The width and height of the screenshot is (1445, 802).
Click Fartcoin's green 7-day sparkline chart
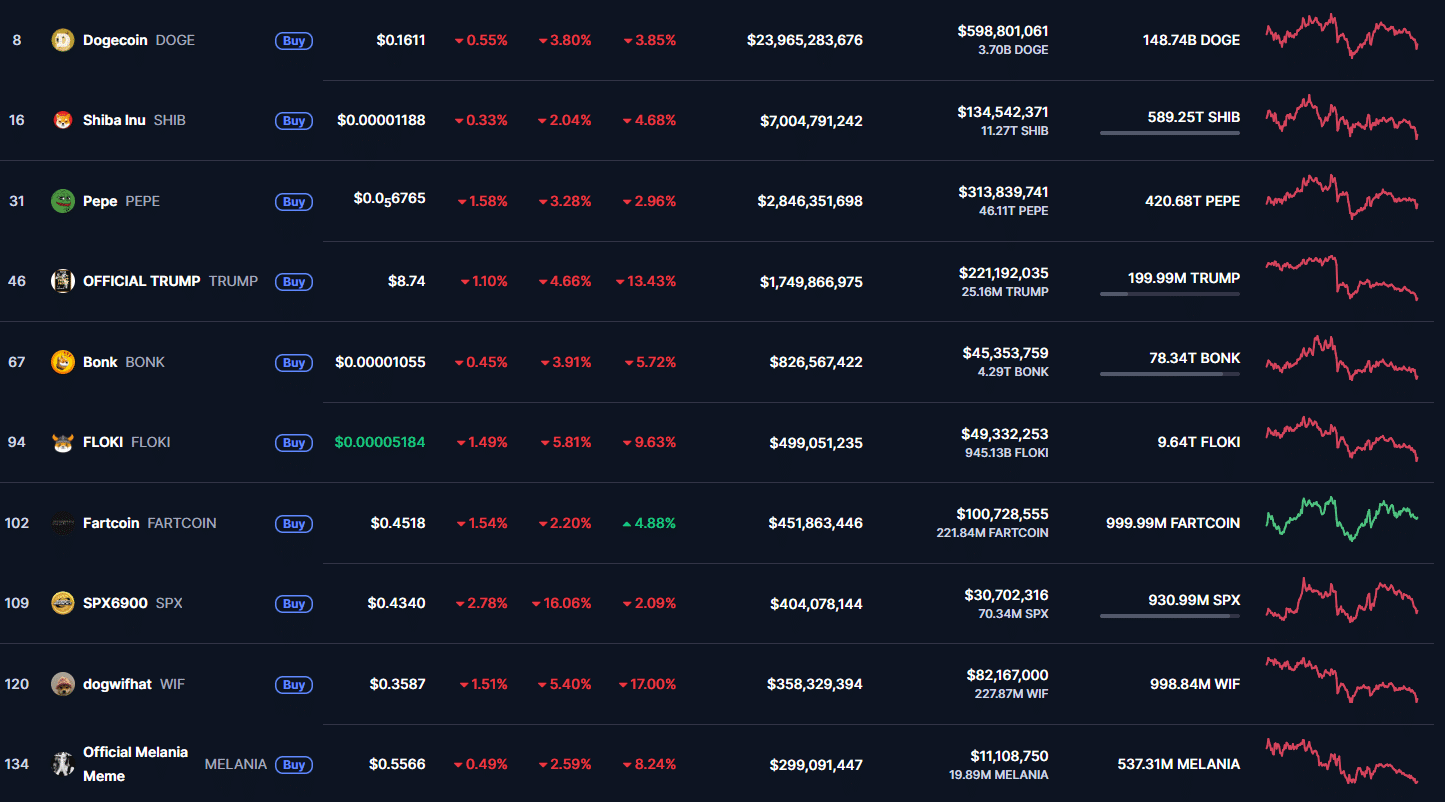click(1341, 518)
